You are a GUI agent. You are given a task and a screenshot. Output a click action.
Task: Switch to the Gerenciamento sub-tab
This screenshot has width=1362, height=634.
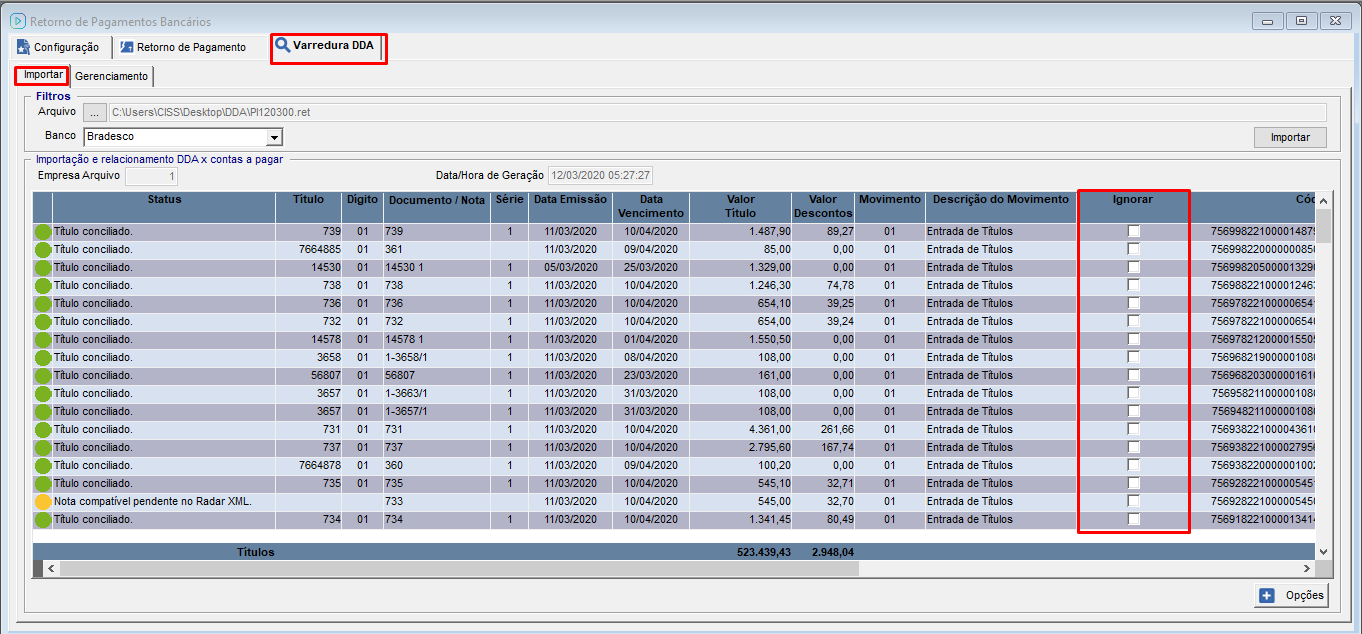[111, 76]
